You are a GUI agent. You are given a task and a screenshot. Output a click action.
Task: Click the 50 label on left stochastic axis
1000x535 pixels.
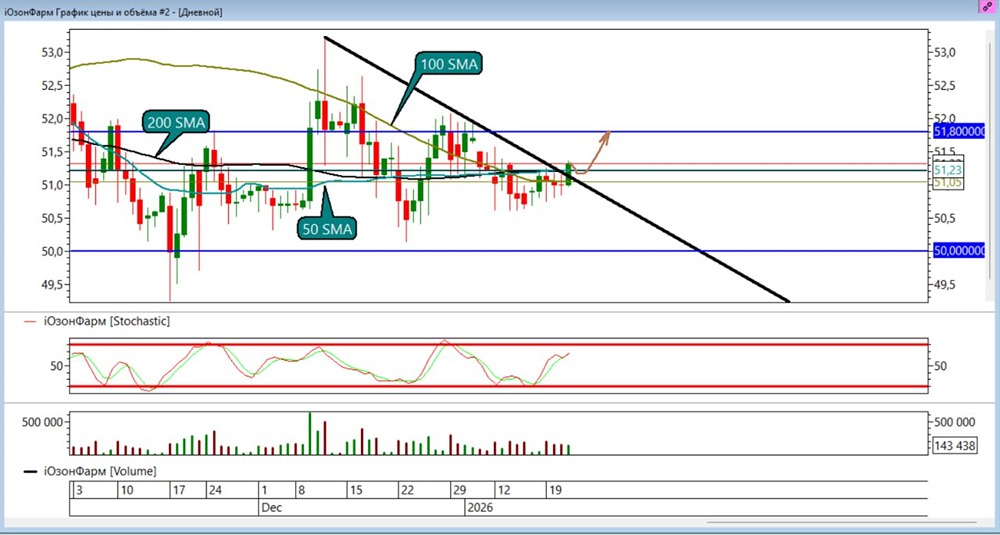57,365
